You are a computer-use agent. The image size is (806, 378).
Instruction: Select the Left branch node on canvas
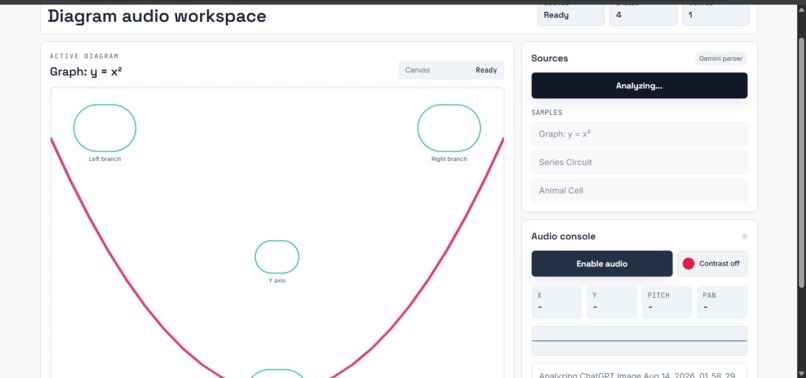point(105,128)
